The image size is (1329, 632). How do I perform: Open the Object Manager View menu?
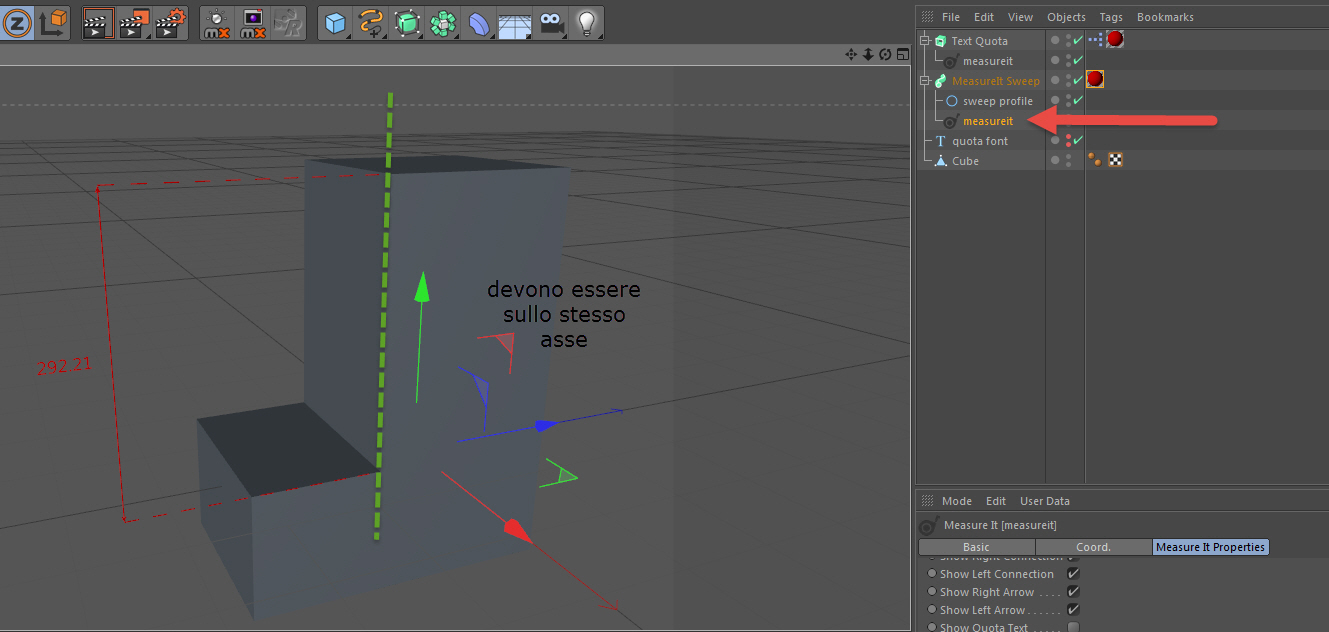pos(1020,17)
